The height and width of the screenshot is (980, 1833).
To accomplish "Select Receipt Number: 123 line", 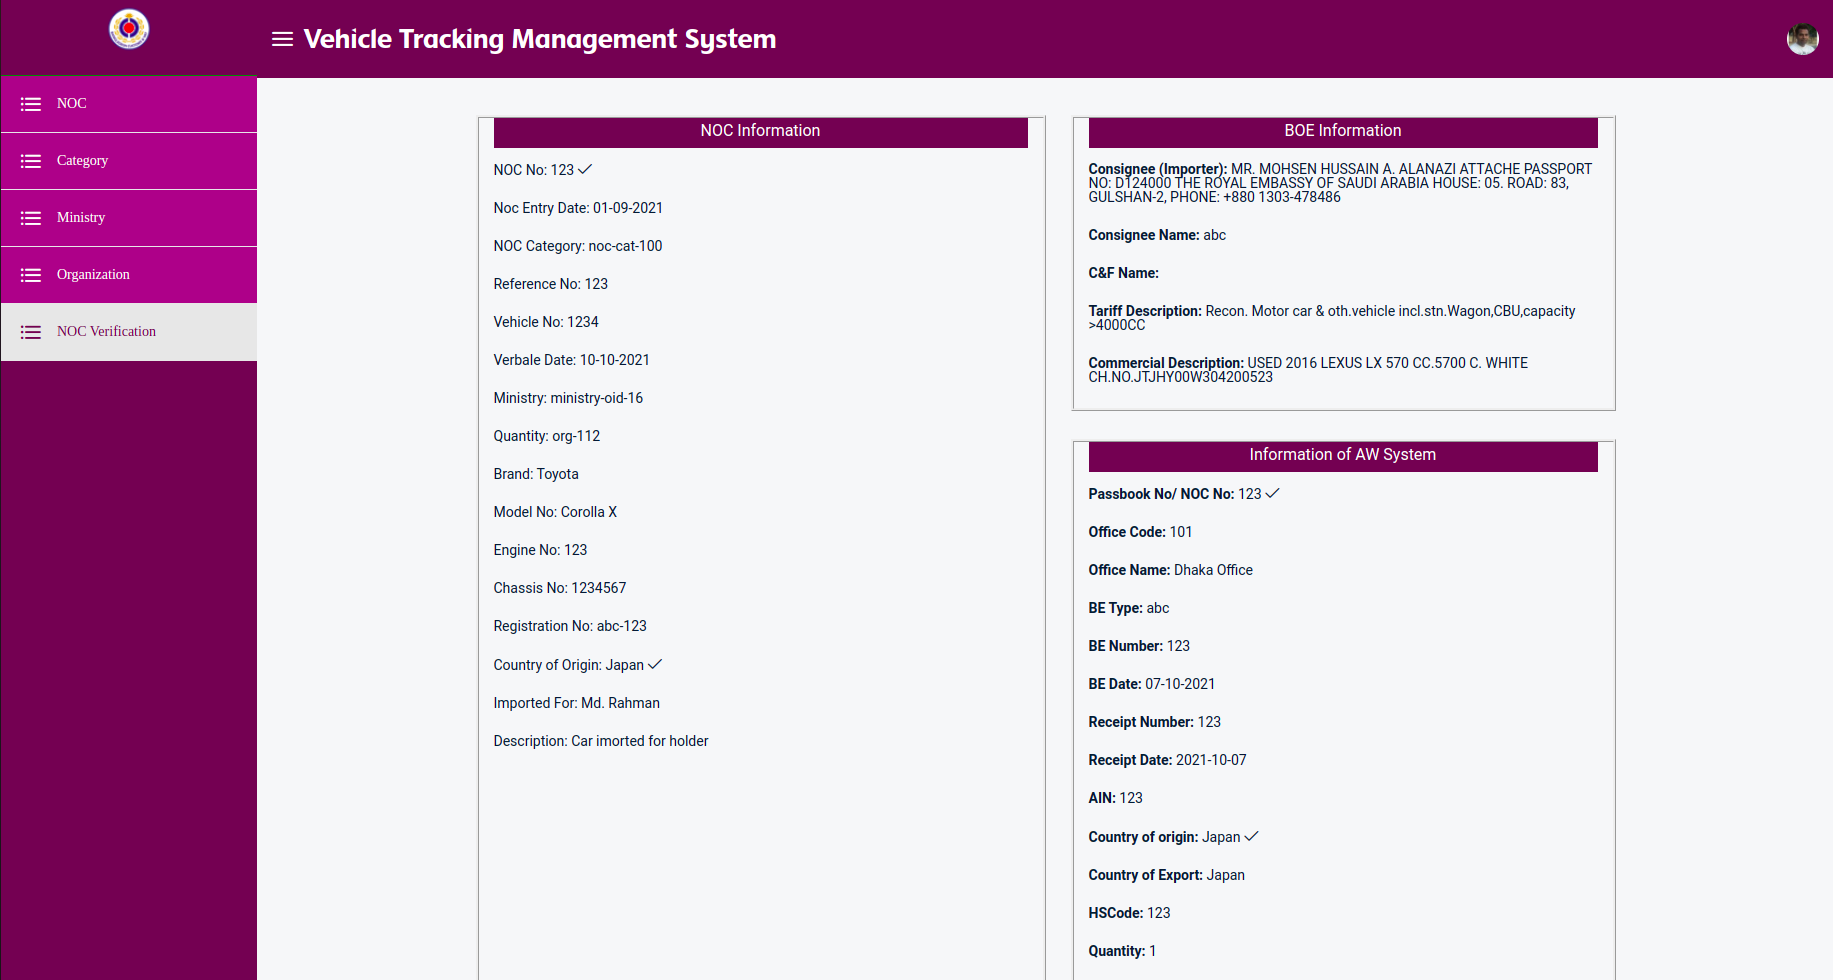I will [1155, 722].
